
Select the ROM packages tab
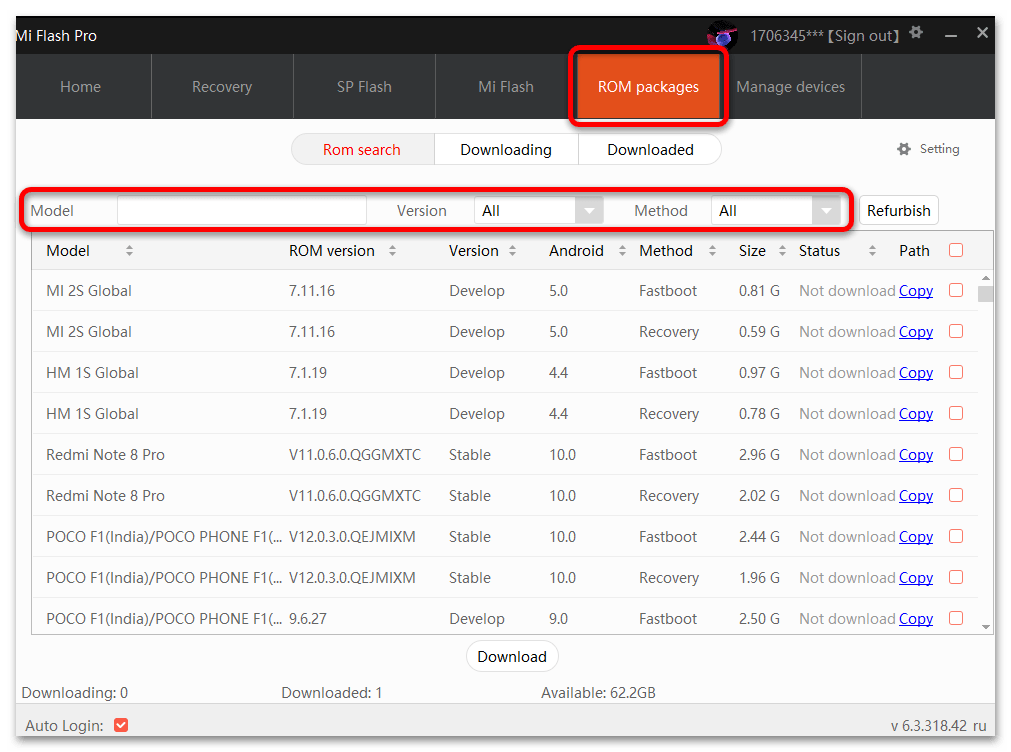click(648, 86)
